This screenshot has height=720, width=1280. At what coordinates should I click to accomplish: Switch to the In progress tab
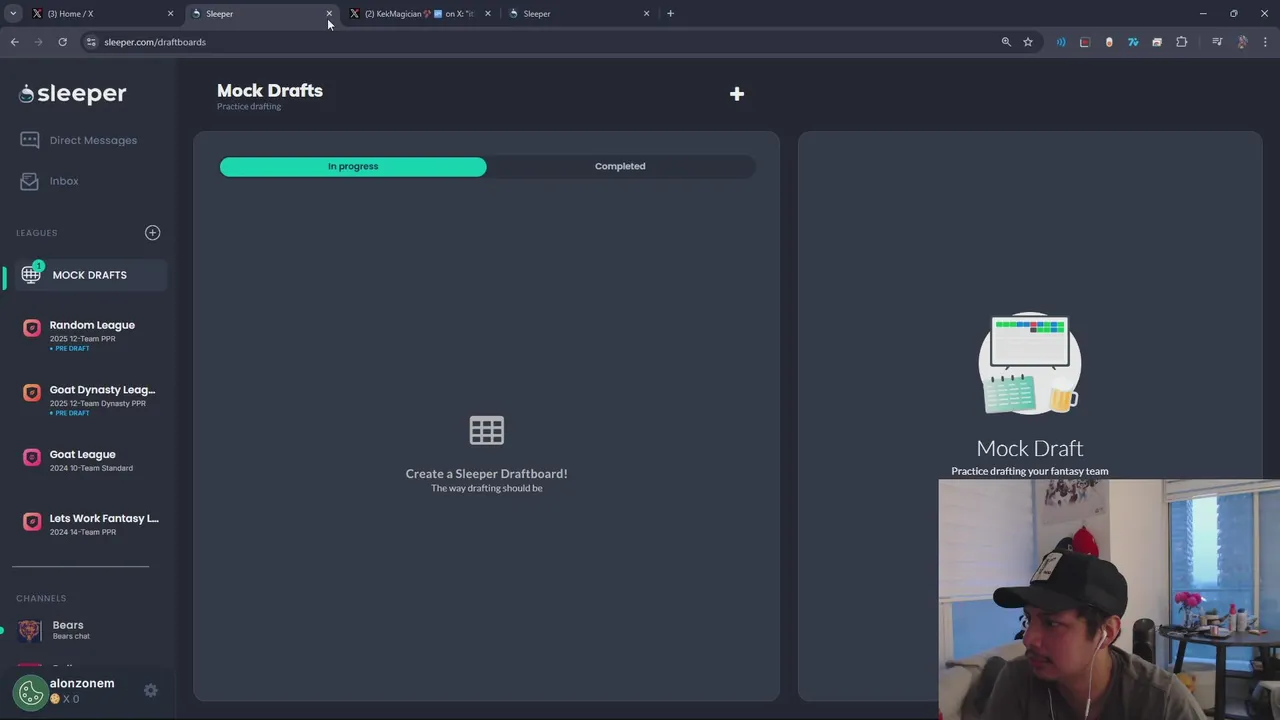click(x=353, y=166)
